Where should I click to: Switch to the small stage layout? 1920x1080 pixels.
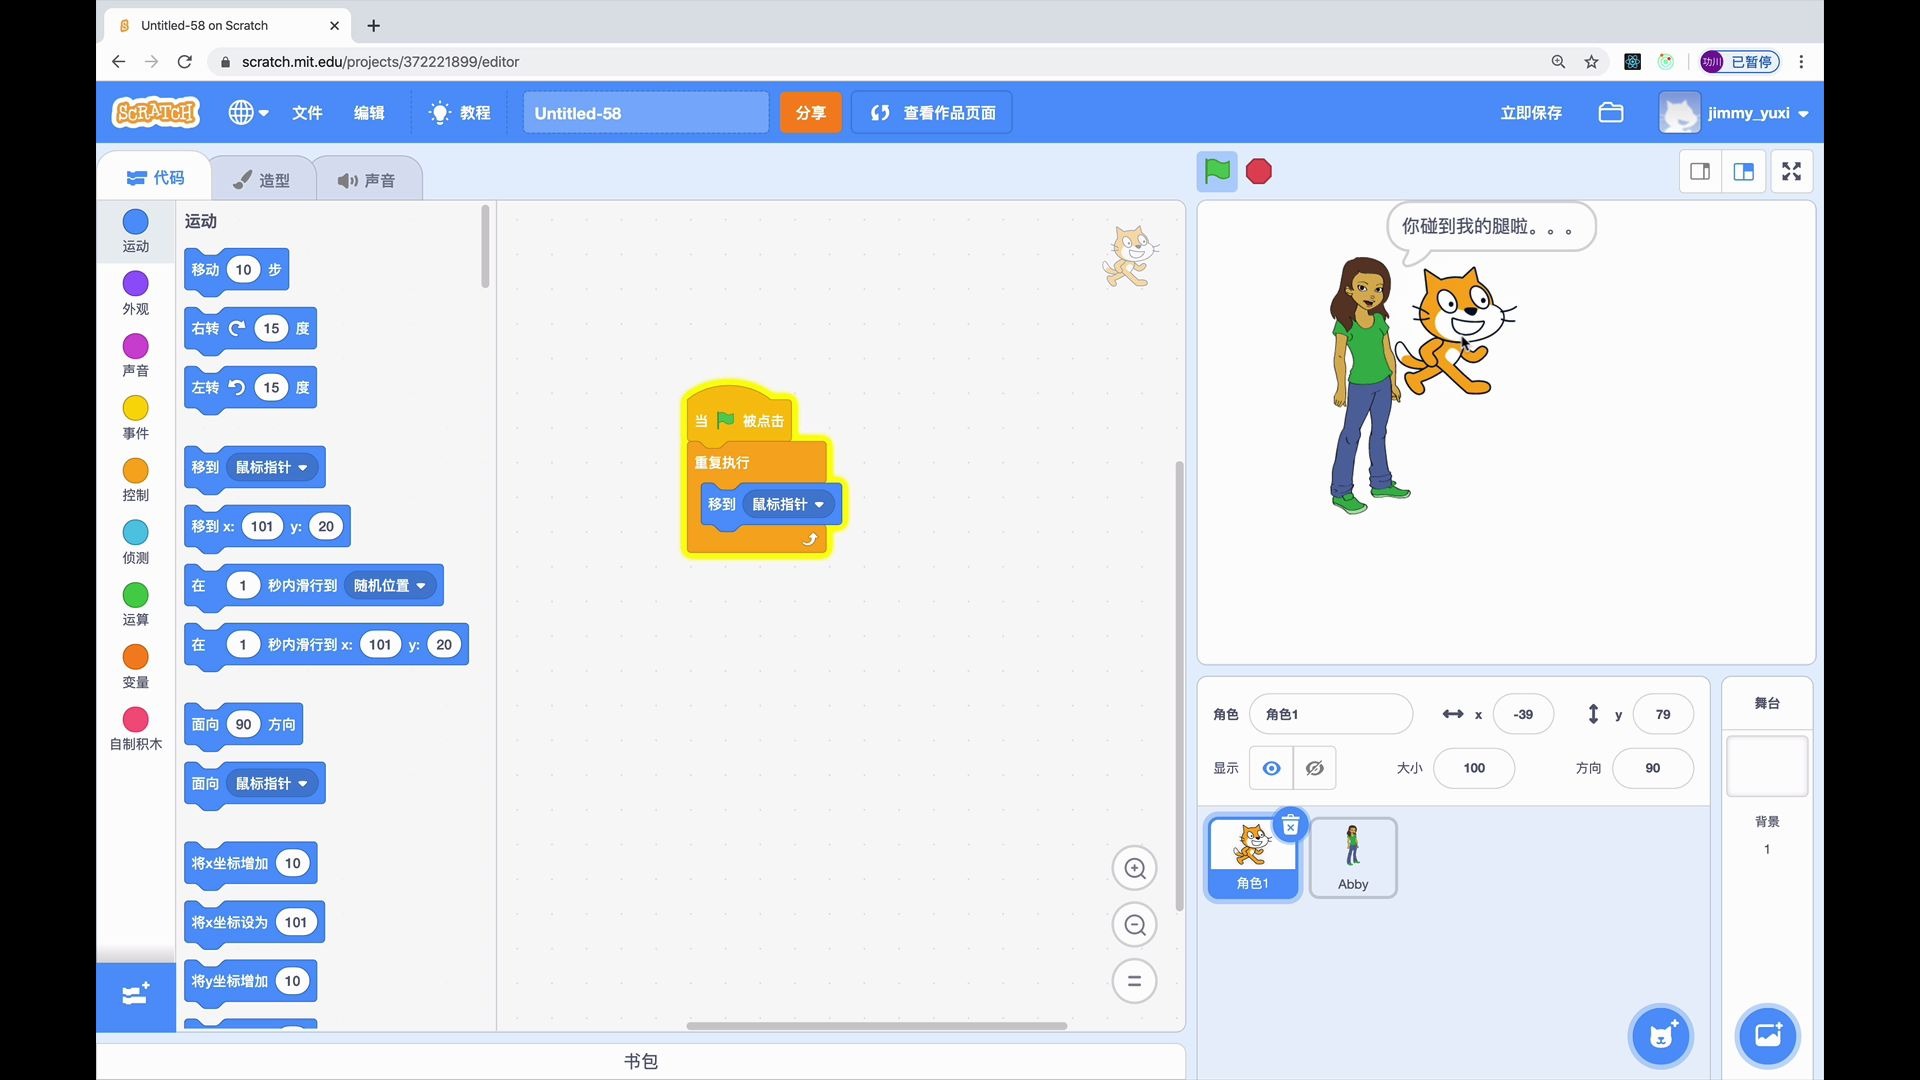tap(1700, 172)
